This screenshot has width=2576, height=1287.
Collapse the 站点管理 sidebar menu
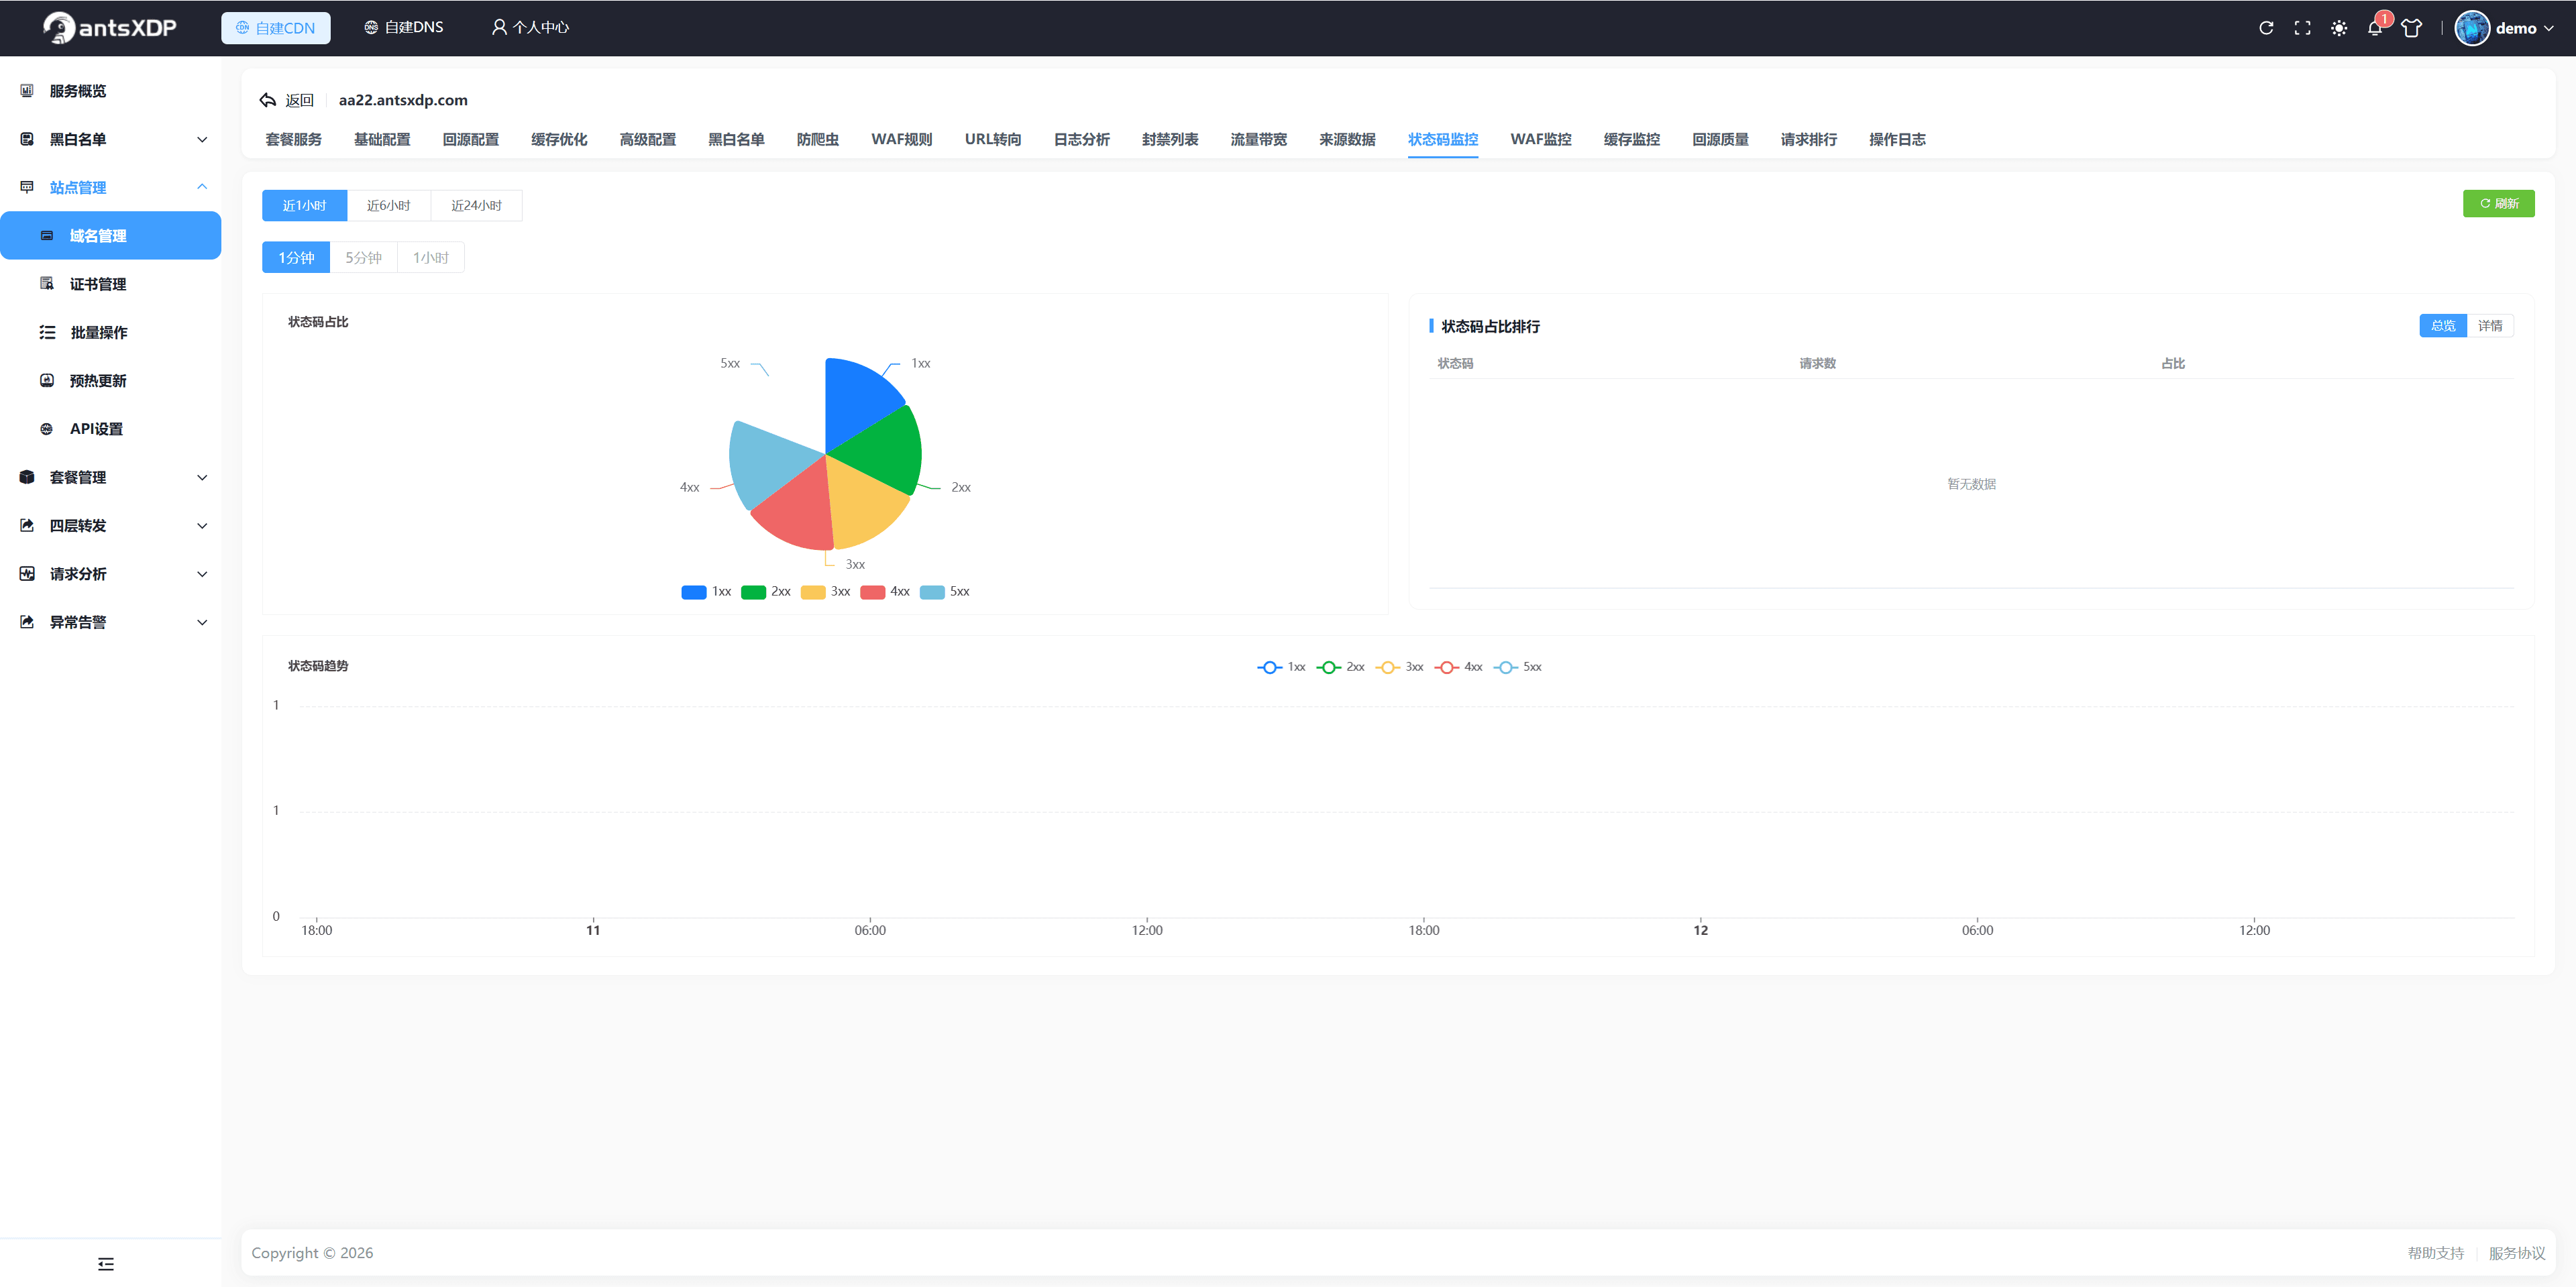pyautogui.click(x=110, y=187)
